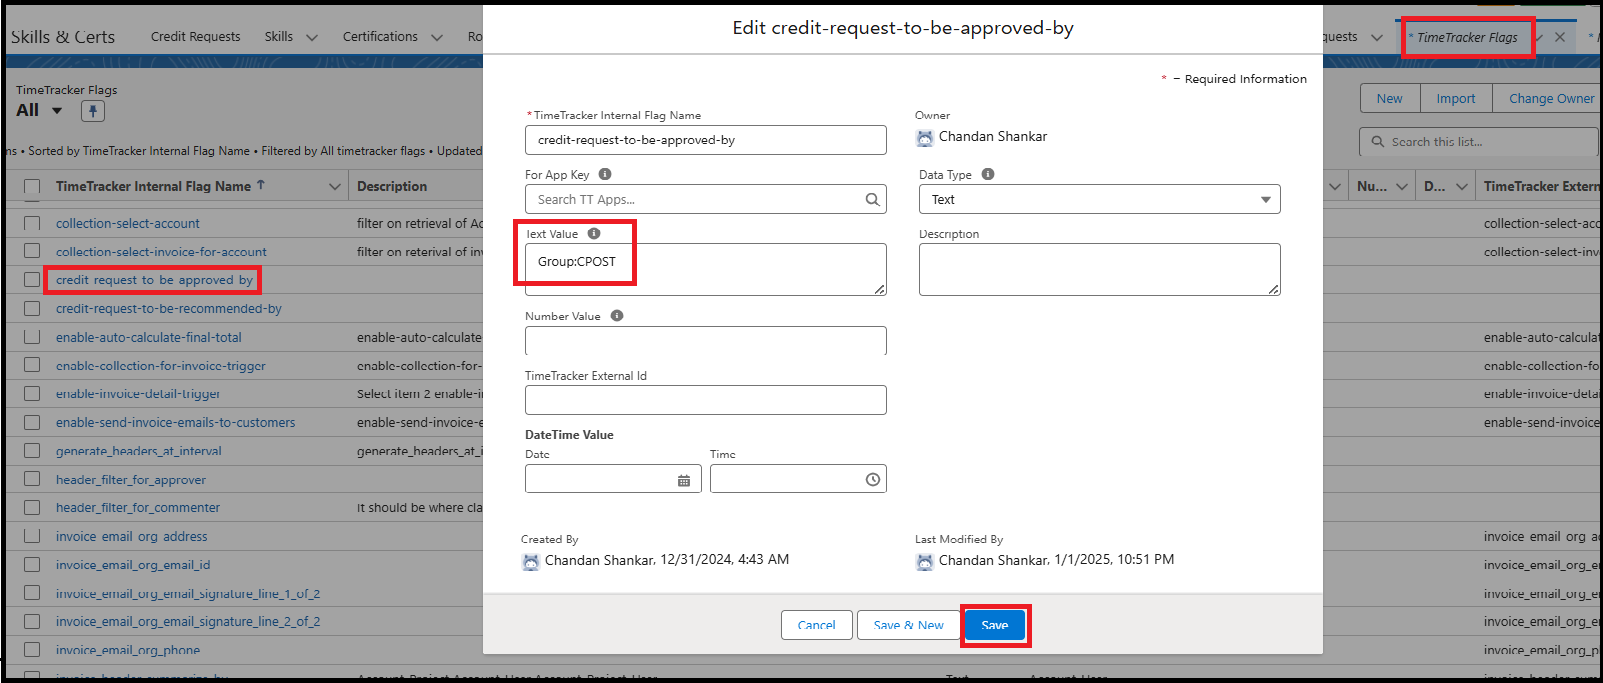Open the generate_headers_at_interval record link
Image resolution: width=1603 pixels, height=683 pixels.
138,451
